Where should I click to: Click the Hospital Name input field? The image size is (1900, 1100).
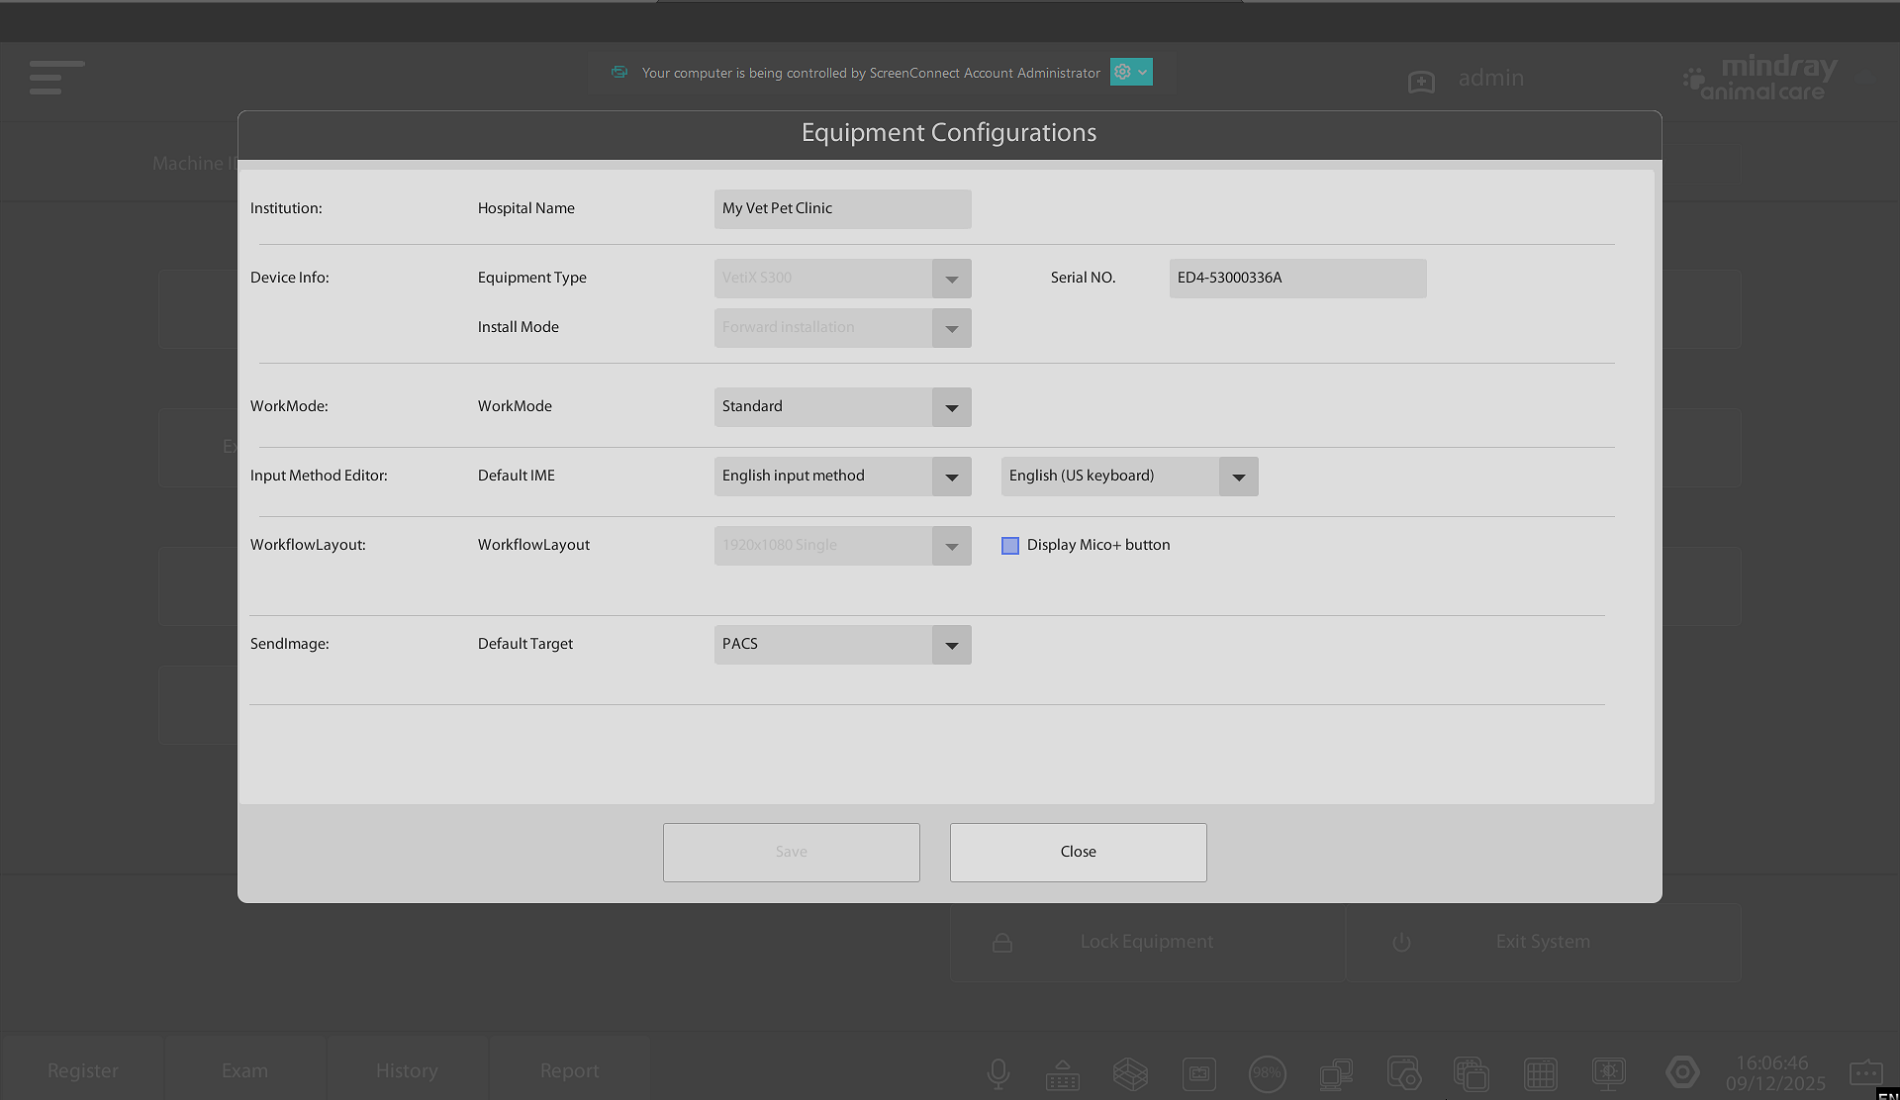click(x=842, y=209)
